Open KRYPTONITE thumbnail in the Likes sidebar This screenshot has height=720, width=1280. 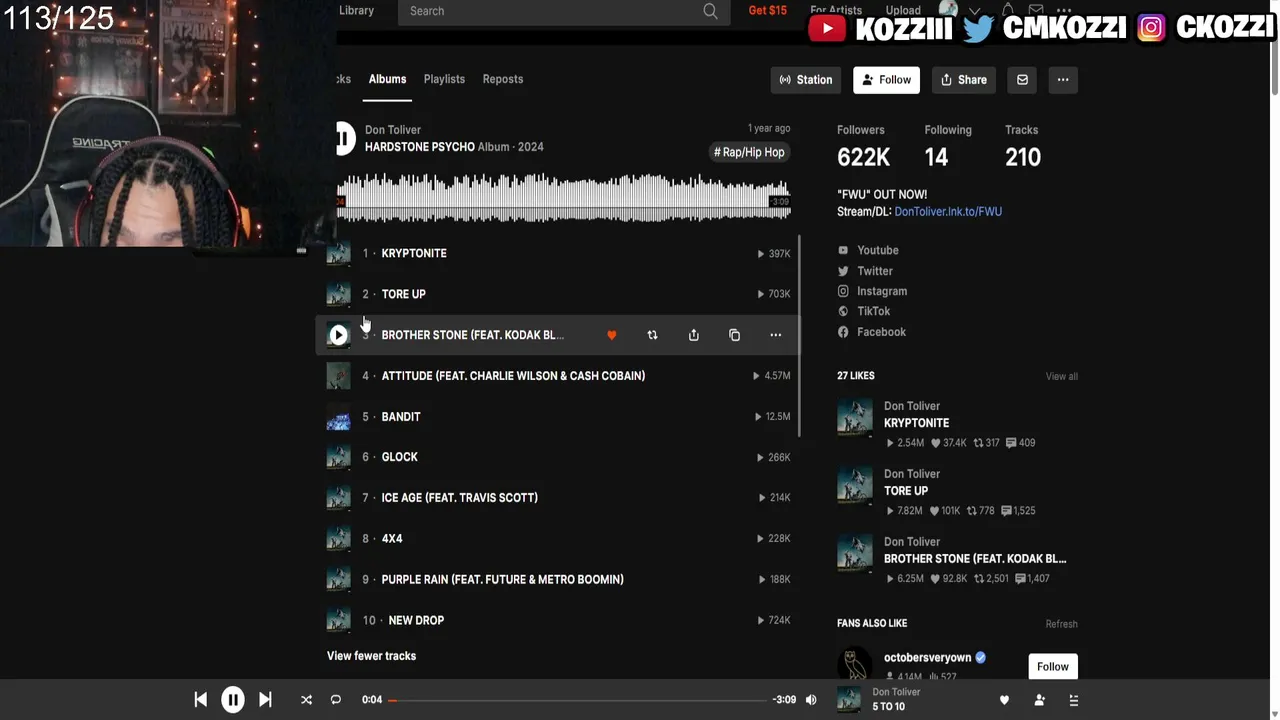pos(855,417)
